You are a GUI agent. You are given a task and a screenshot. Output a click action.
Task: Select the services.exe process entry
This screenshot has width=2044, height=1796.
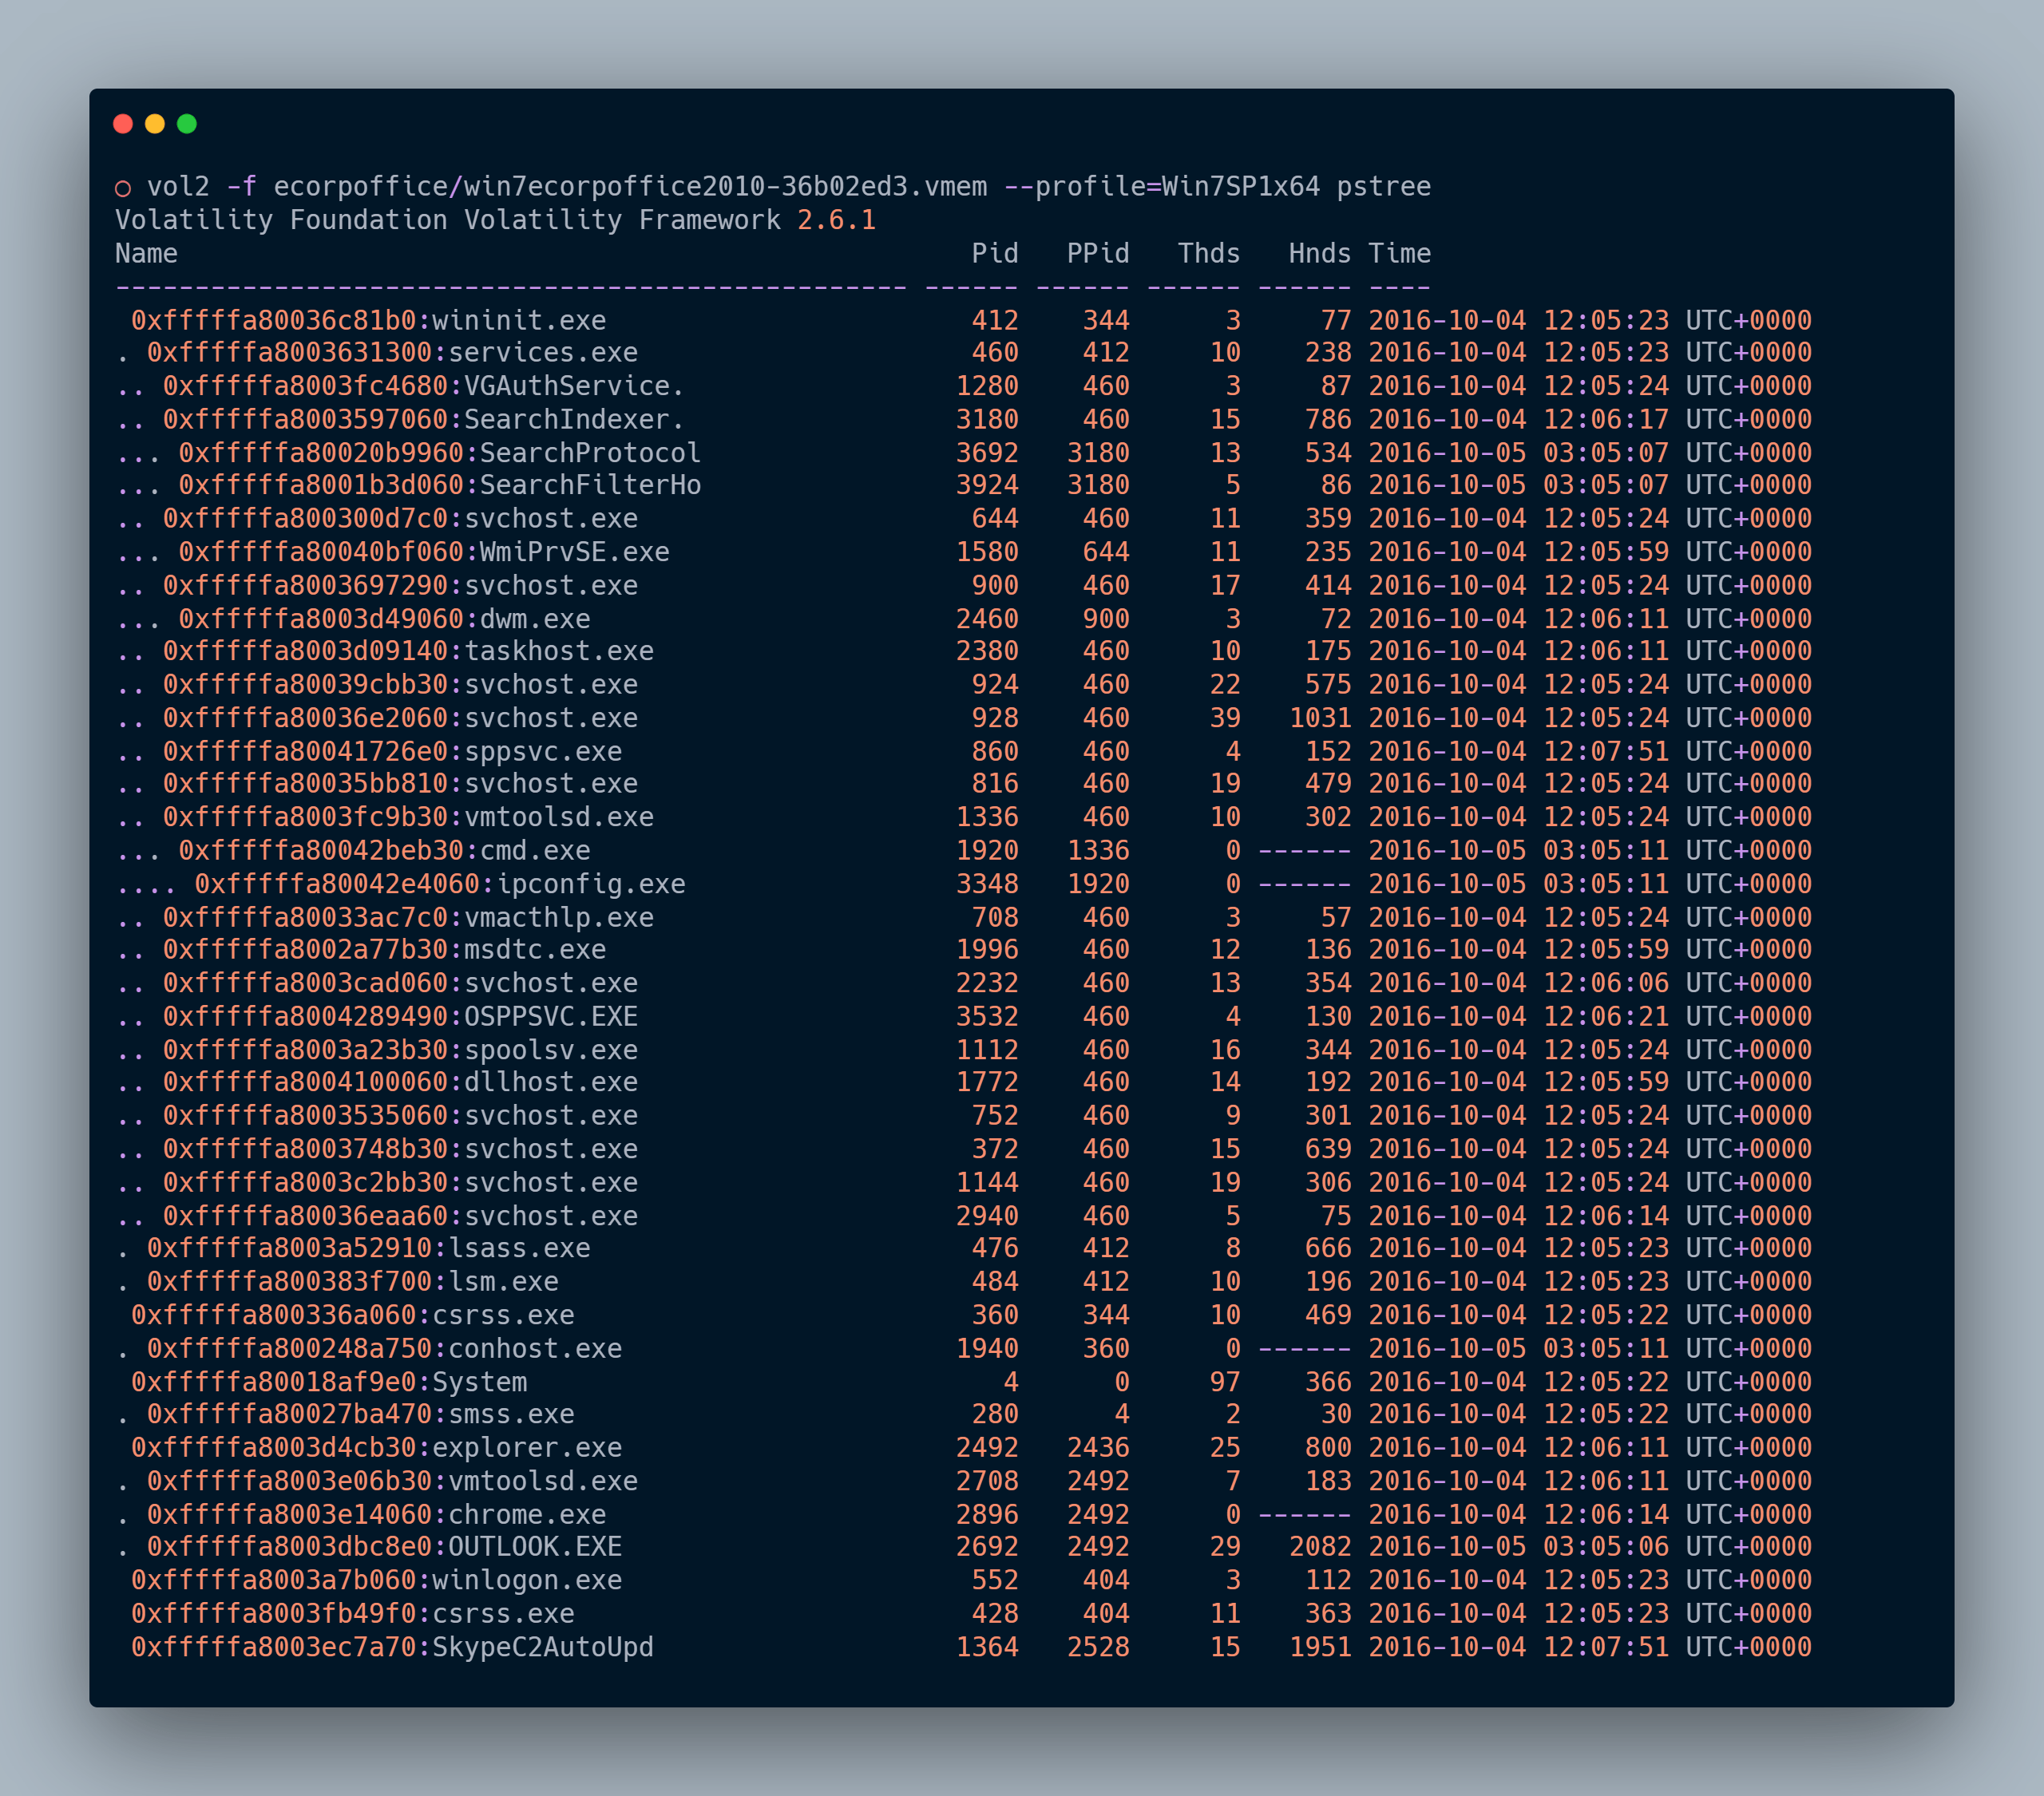542,352
